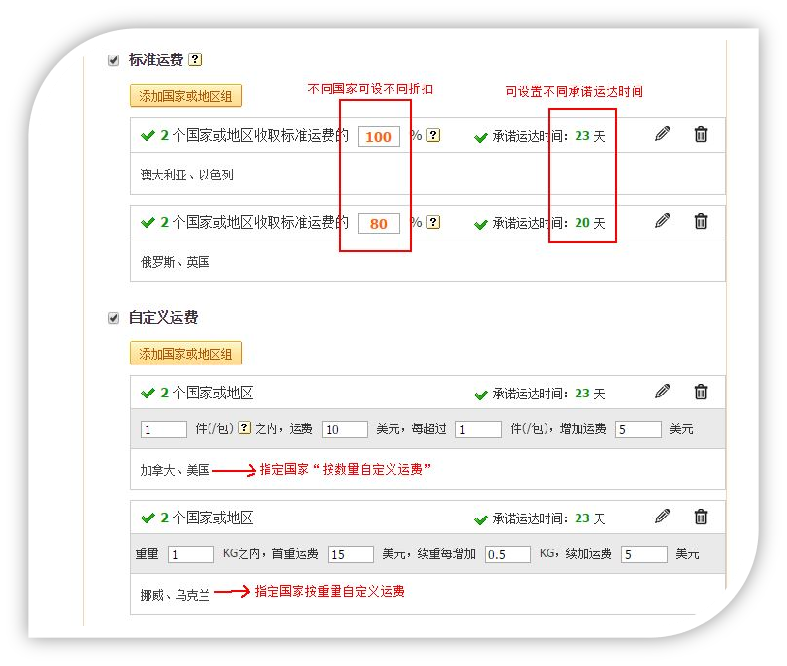This screenshot has width=787, height=666.
Task: Click 承诺运达时间: 23 天 in first standard group
Action: tap(549, 137)
